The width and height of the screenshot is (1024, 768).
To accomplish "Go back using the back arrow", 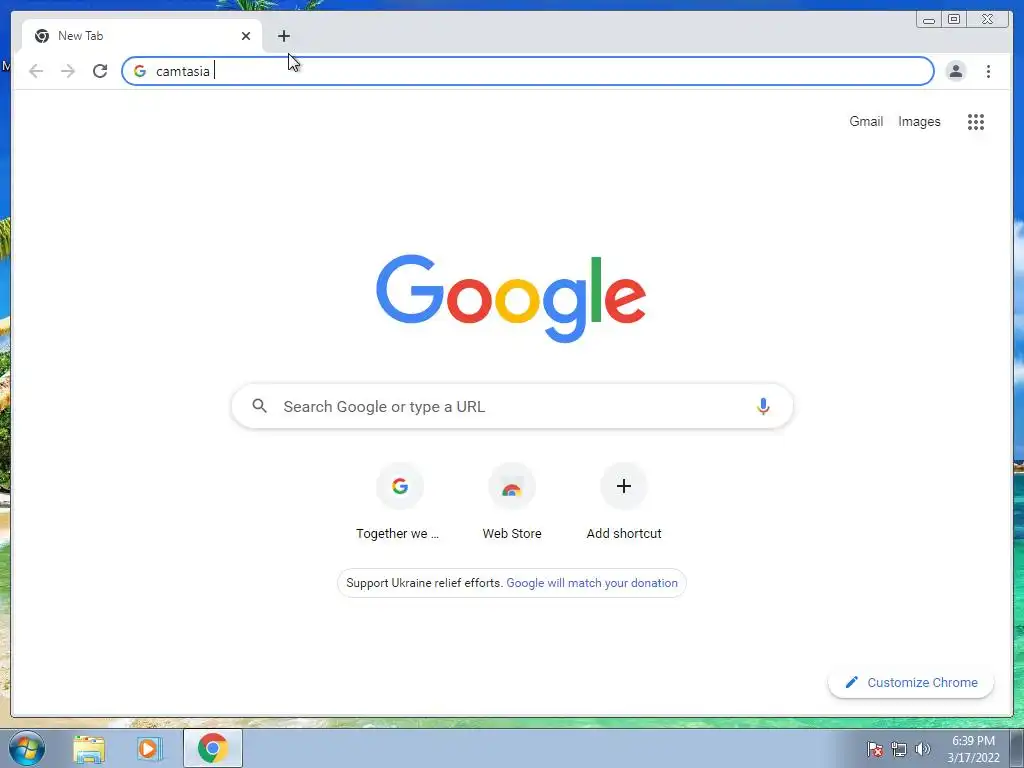I will [36, 71].
